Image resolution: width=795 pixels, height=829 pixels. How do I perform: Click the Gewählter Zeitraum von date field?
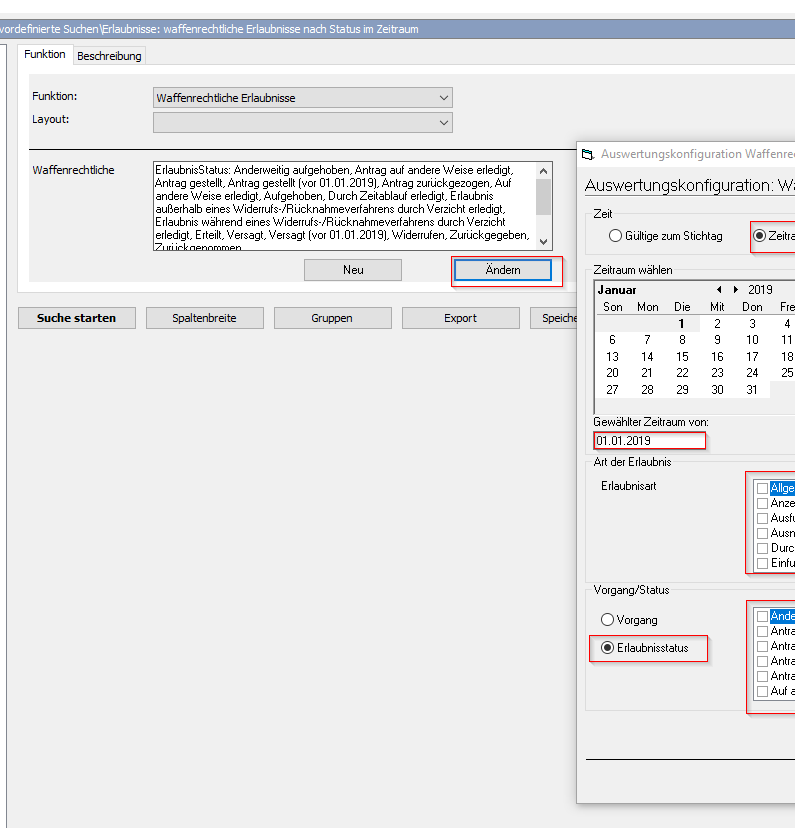pyautogui.click(x=649, y=441)
